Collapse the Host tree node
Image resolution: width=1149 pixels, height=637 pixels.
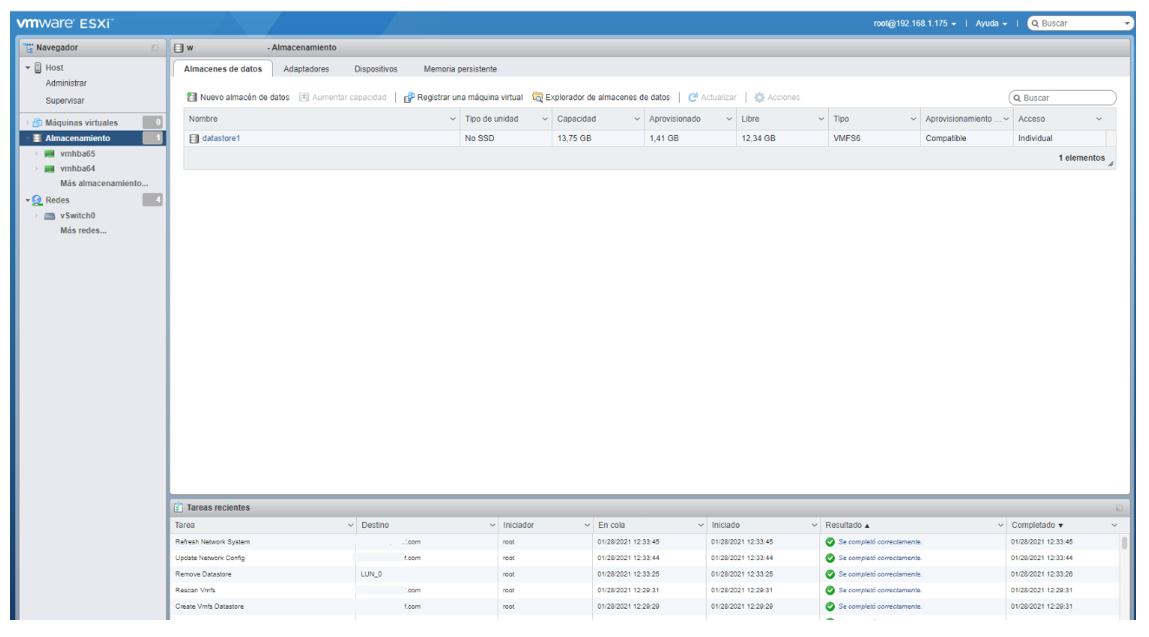pyautogui.click(x=28, y=67)
